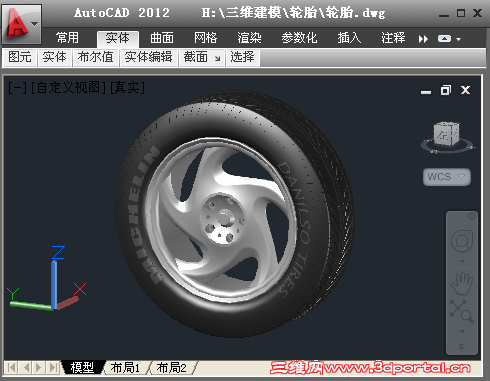Open the [自定义视图] view menu
Image resolution: width=490 pixels, height=381 pixels.
(x=69, y=88)
